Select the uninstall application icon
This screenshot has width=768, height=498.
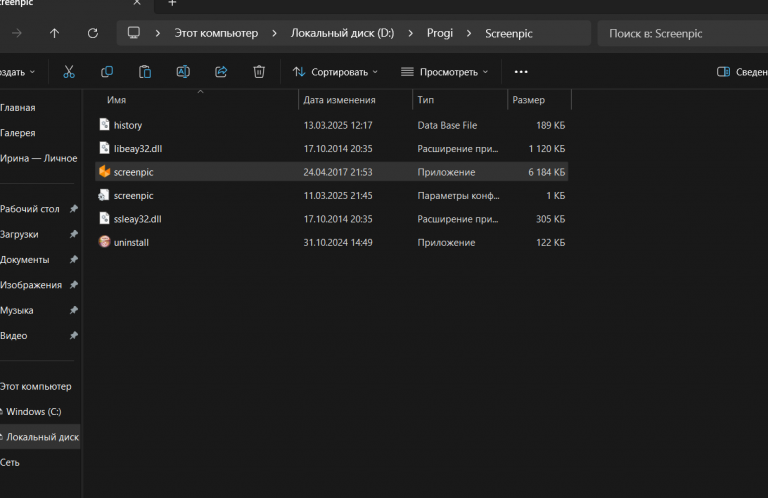click(104, 242)
